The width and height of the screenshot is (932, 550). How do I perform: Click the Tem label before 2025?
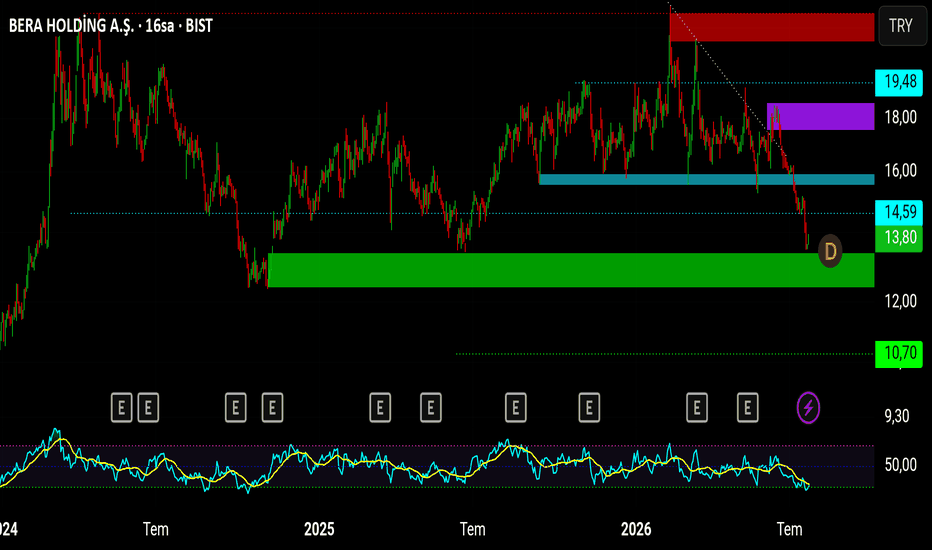point(156,529)
